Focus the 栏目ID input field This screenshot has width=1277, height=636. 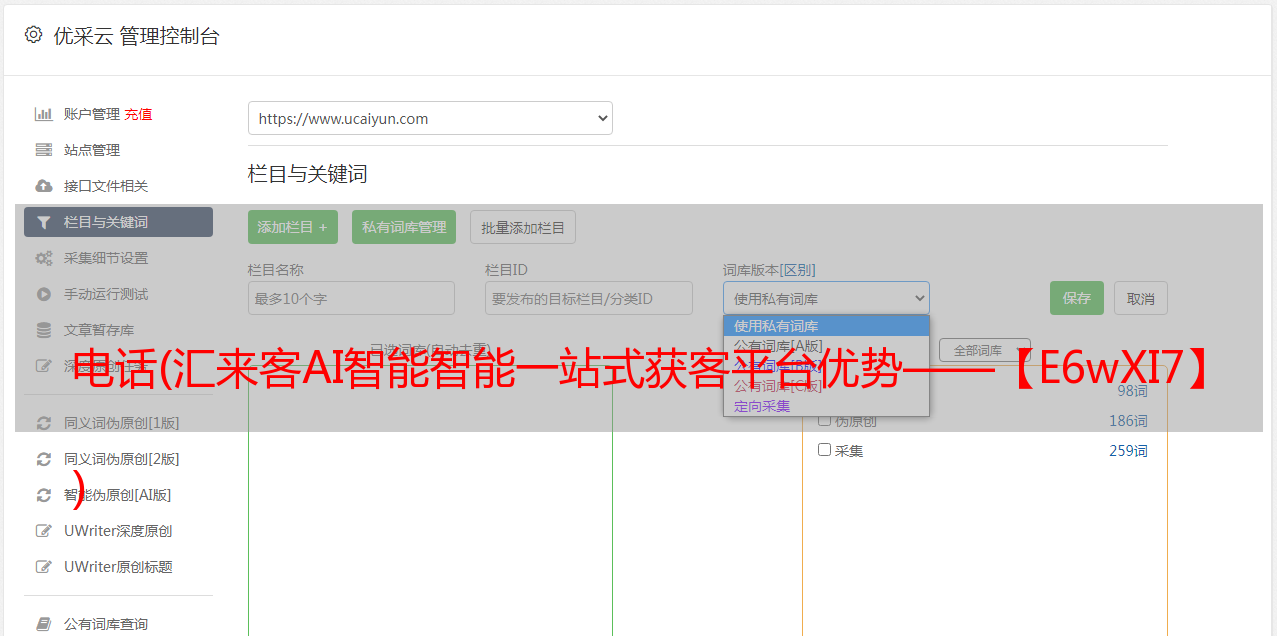coord(589,298)
